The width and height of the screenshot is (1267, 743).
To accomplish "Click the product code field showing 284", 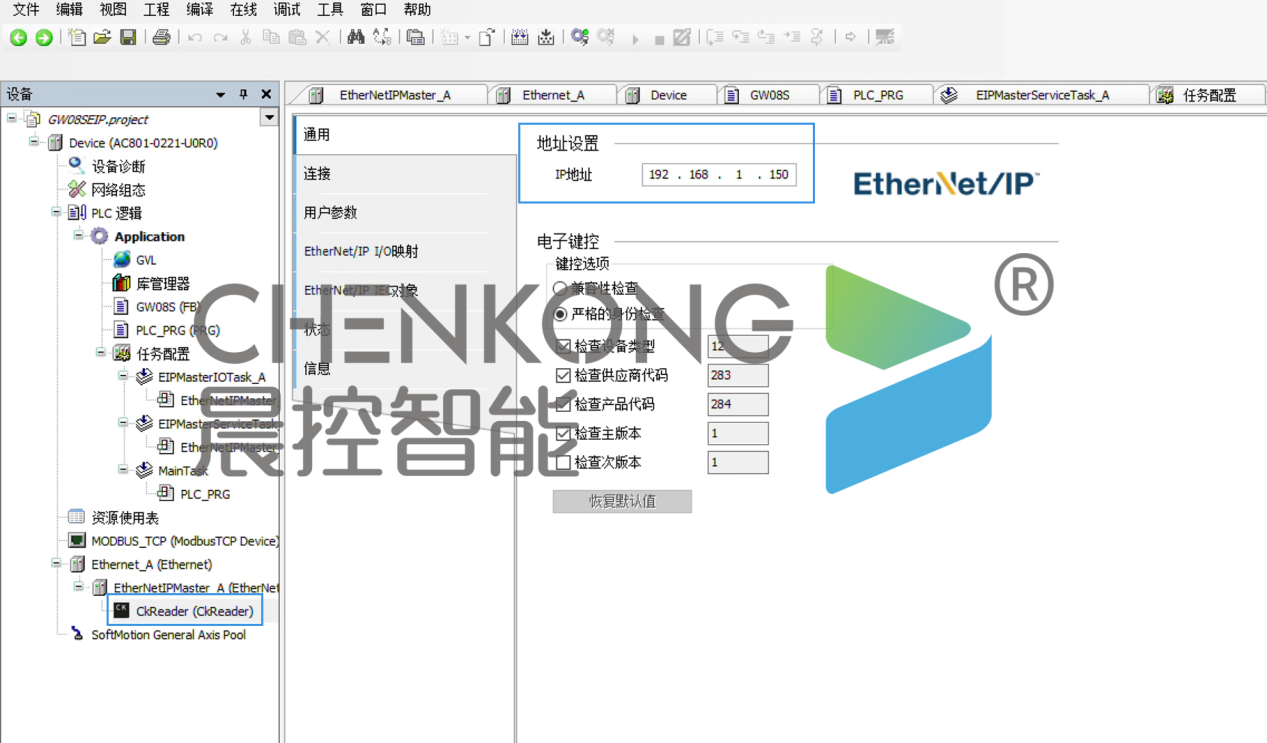I will (x=738, y=404).
